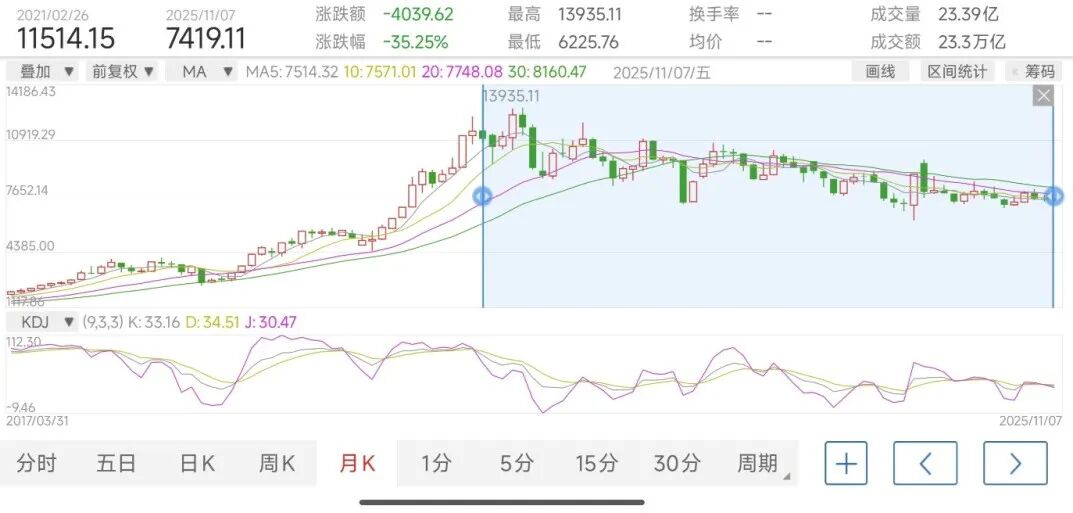Click the left range selection handle
The height and width of the screenshot is (513, 1073).
tap(482, 196)
